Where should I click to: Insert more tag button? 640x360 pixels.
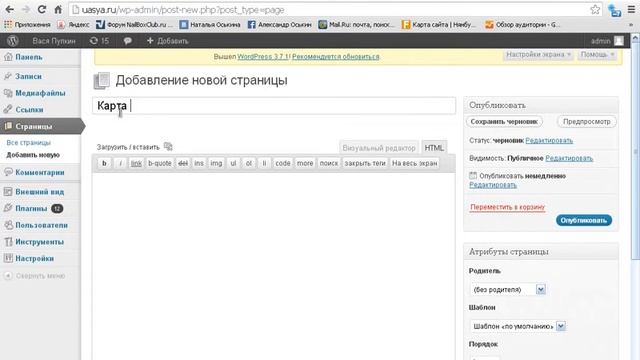tap(305, 163)
